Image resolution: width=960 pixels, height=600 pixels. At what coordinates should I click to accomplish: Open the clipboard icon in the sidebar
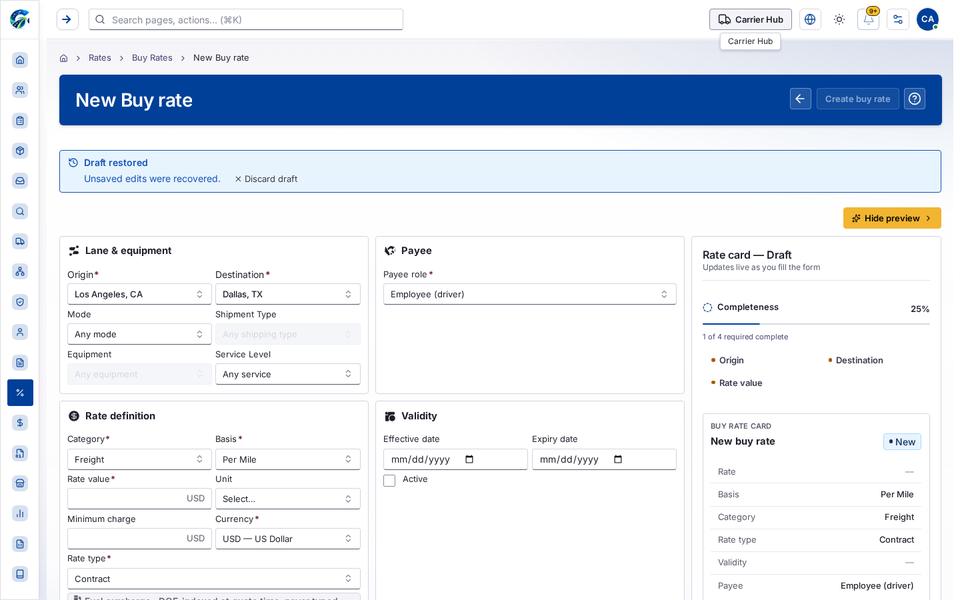[x=20, y=120]
